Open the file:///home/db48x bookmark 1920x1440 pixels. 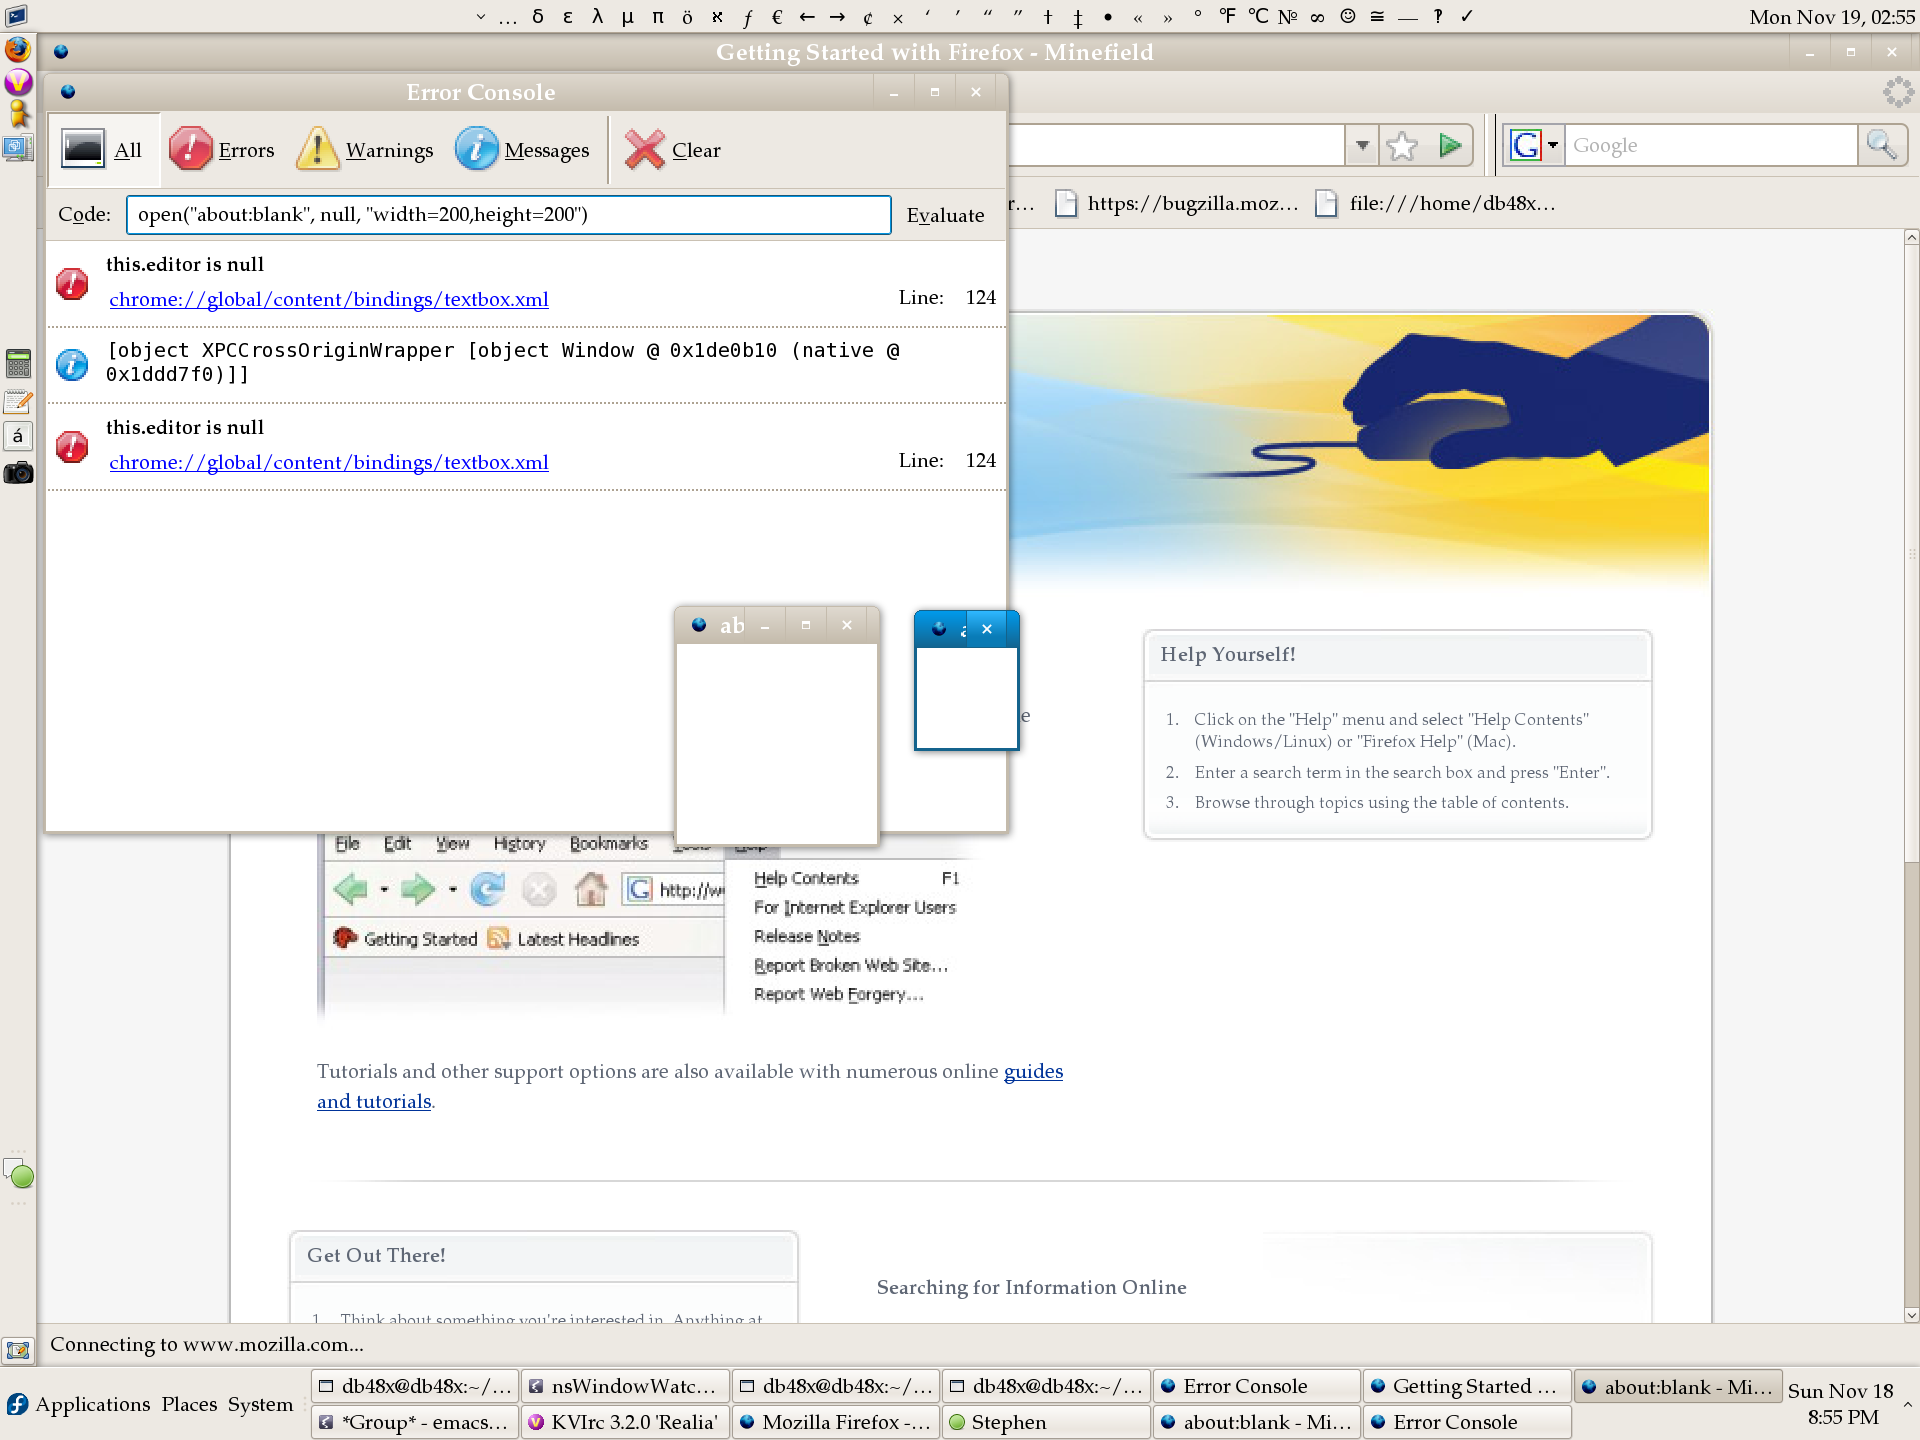1436,204
